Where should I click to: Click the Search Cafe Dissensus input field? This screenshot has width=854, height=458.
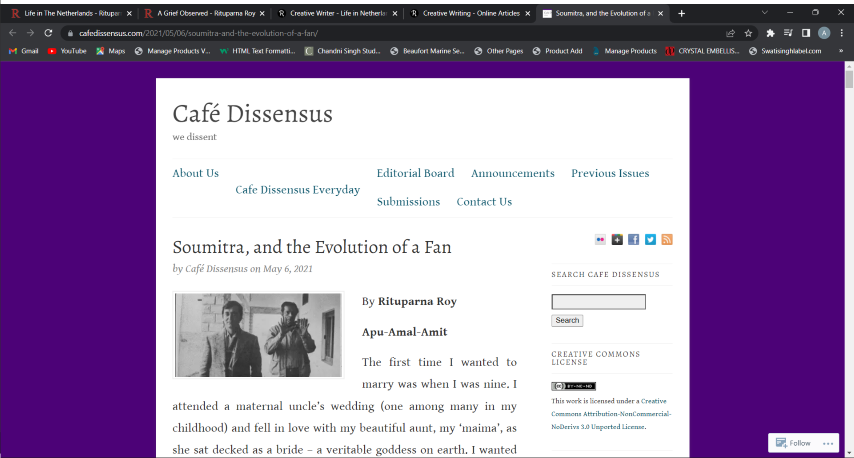pyautogui.click(x=599, y=302)
